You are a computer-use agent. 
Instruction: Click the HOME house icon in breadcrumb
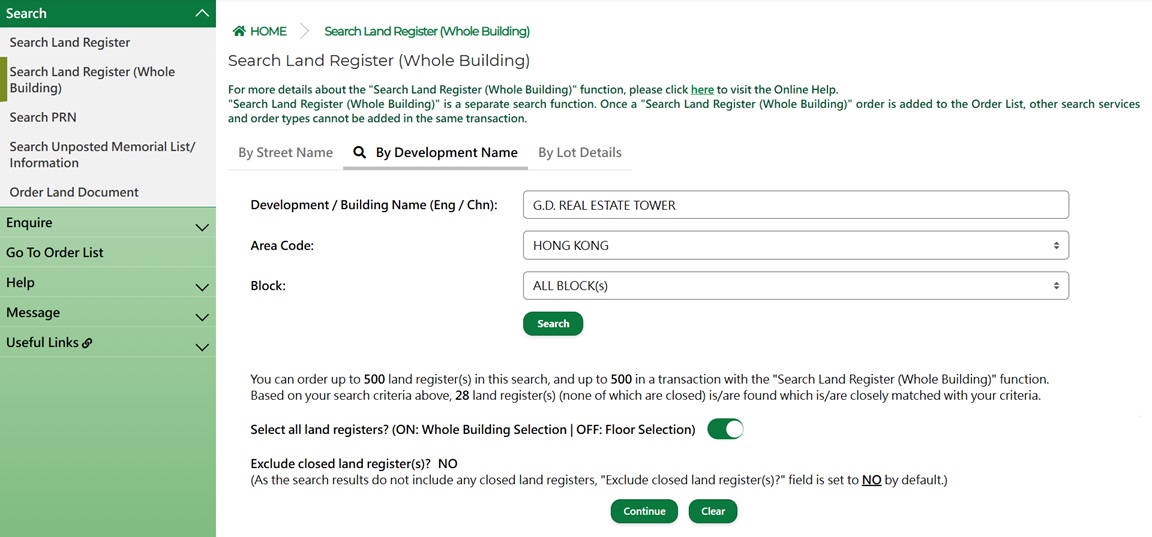239,31
